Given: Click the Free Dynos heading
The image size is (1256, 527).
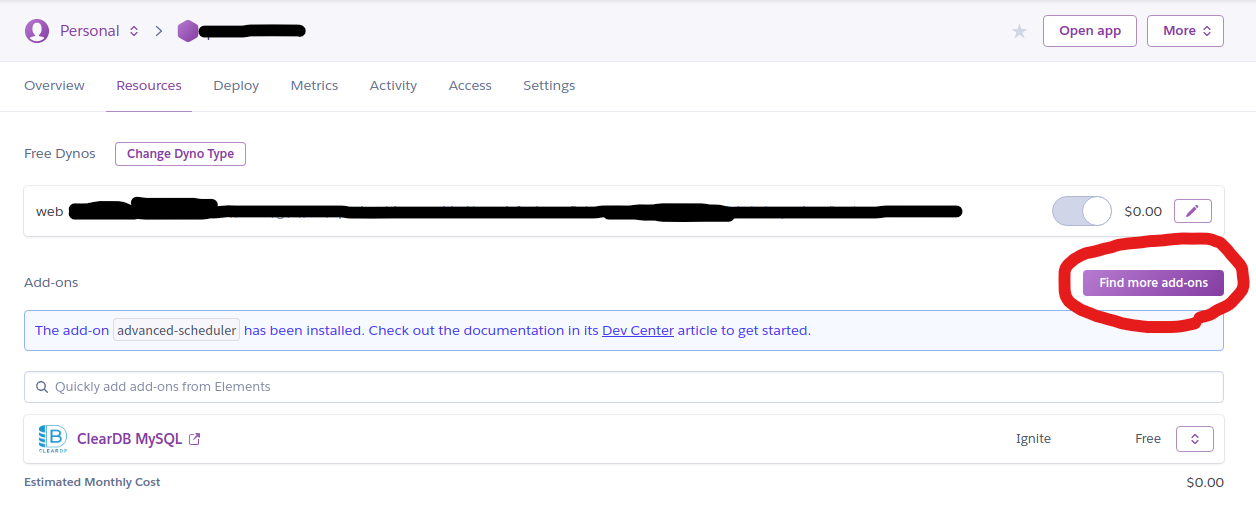Looking at the screenshot, I should coord(60,154).
